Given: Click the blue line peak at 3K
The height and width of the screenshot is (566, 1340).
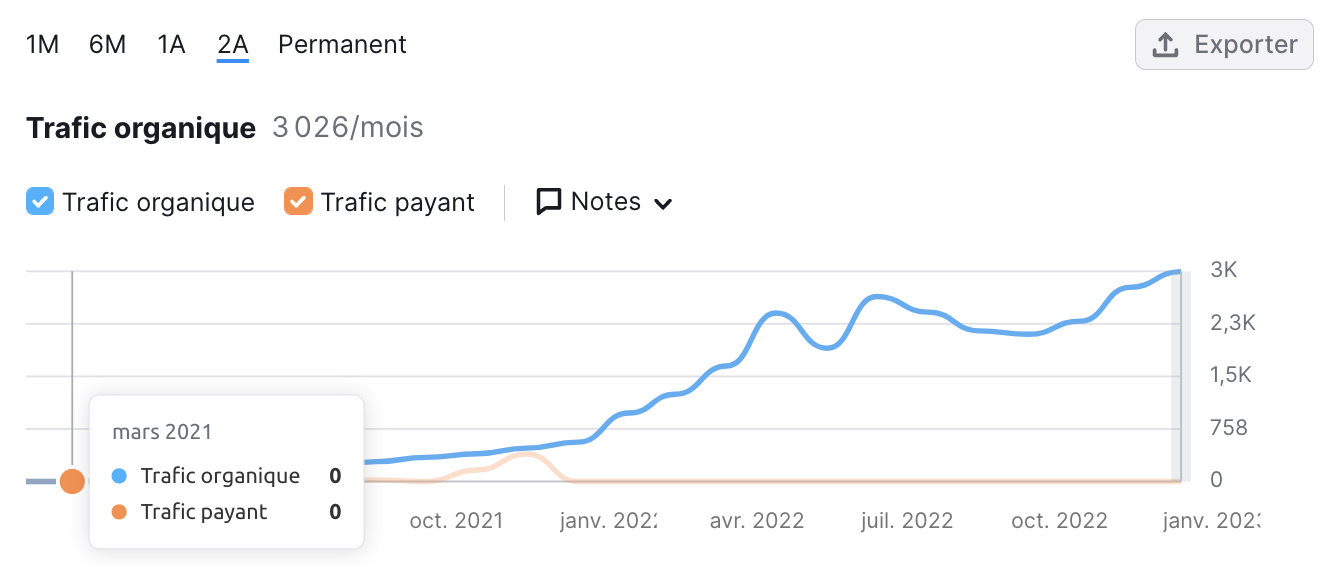Looking at the screenshot, I should click(x=1177, y=272).
